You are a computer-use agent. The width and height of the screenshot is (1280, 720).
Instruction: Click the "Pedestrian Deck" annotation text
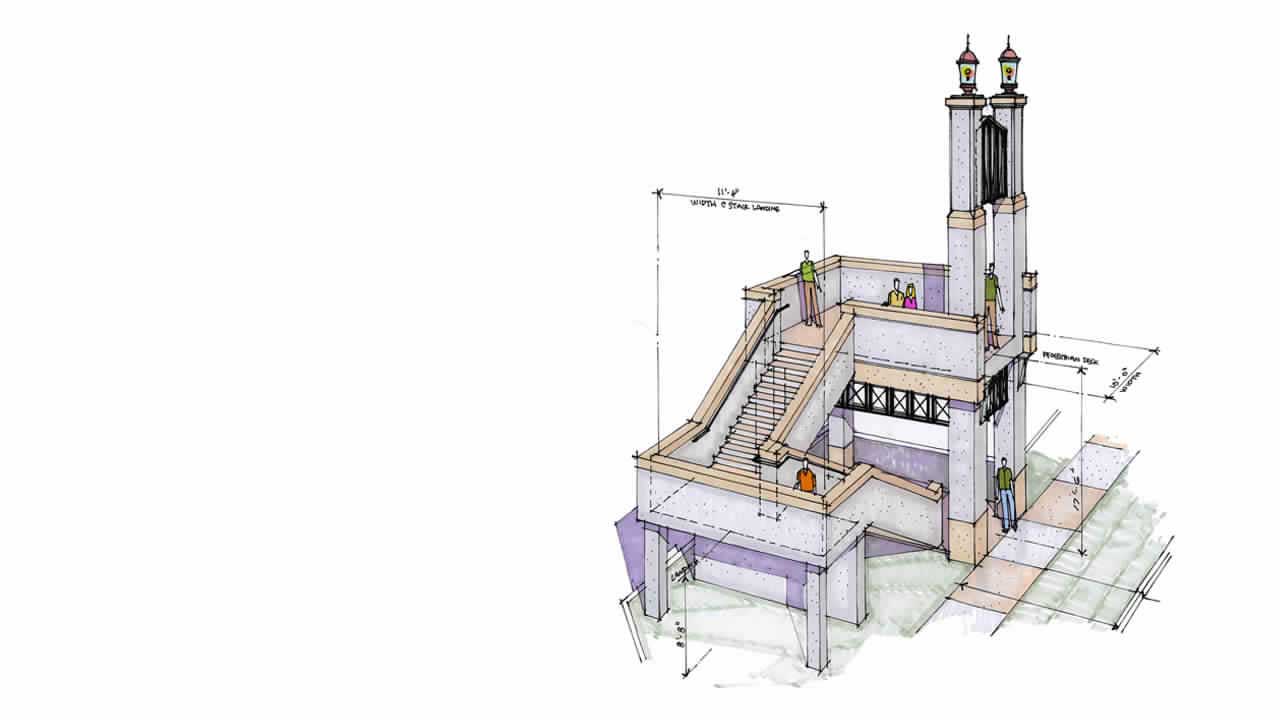(x=1070, y=356)
